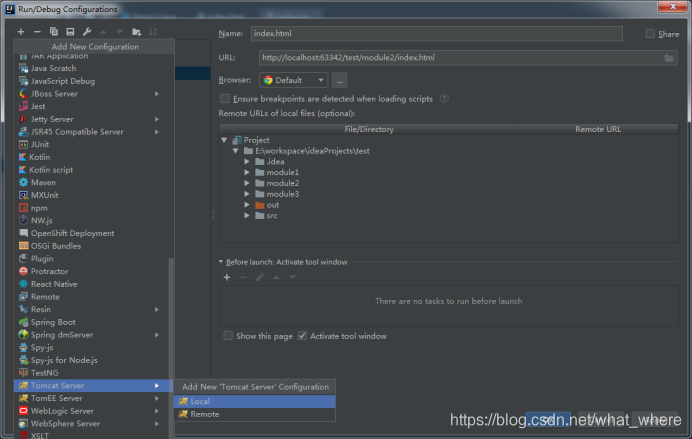Copy the configuration using the copy icon
The width and height of the screenshot is (692, 439).
(54, 32)
